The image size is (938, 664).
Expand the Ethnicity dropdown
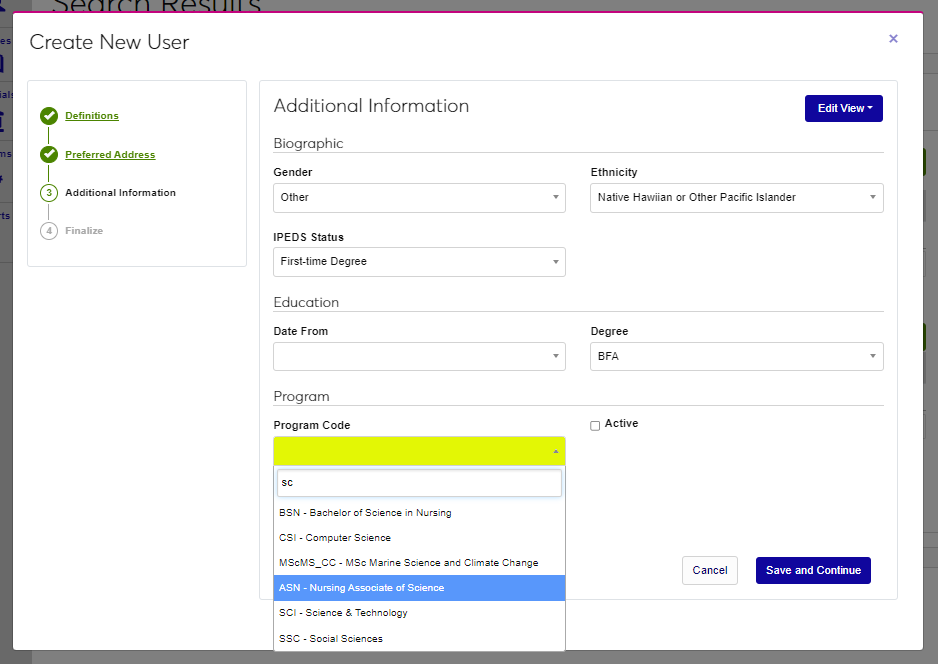pos(736,198)
